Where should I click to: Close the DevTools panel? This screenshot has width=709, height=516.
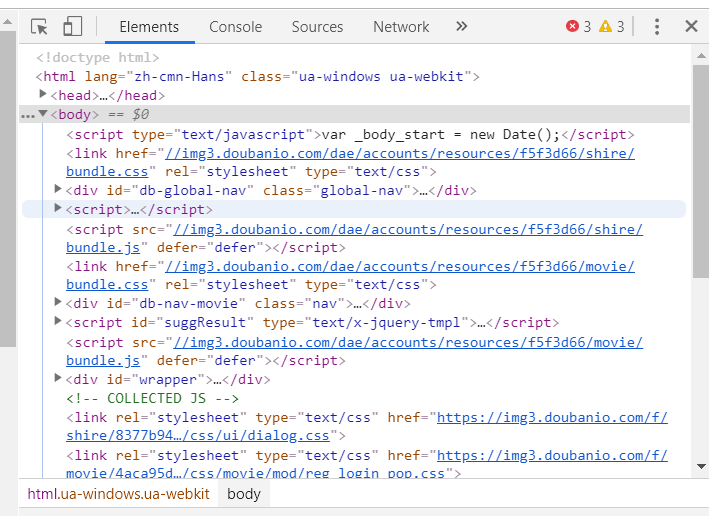691,26
